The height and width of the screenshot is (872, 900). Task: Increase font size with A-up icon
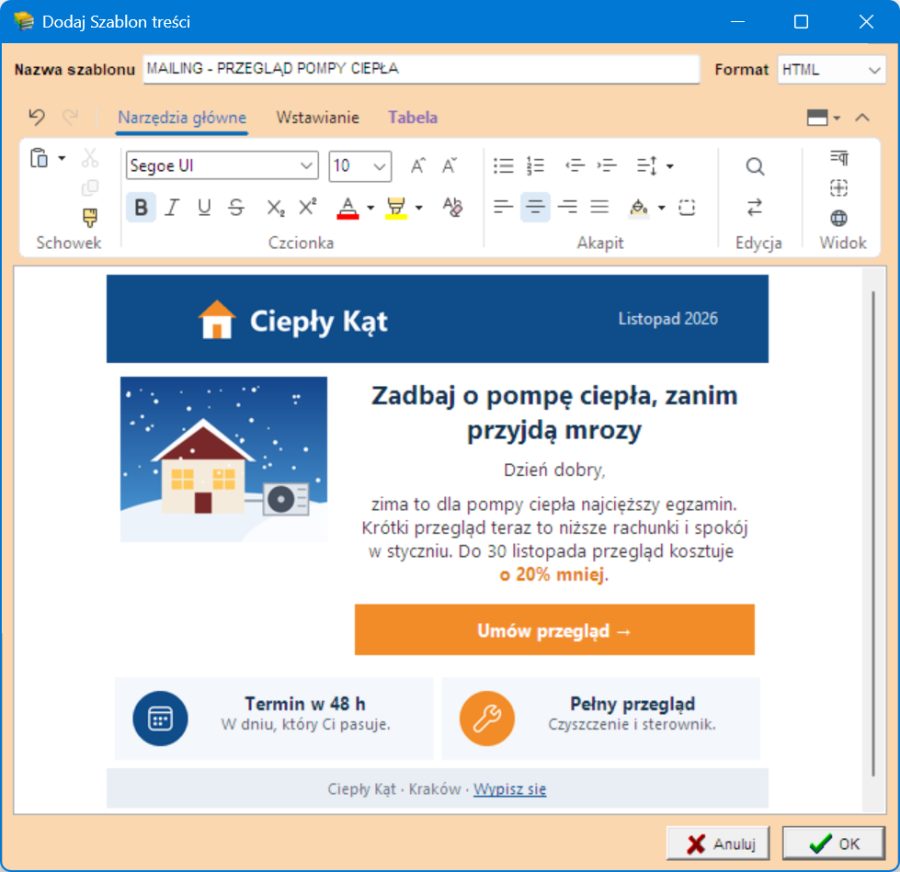point(418,166)
